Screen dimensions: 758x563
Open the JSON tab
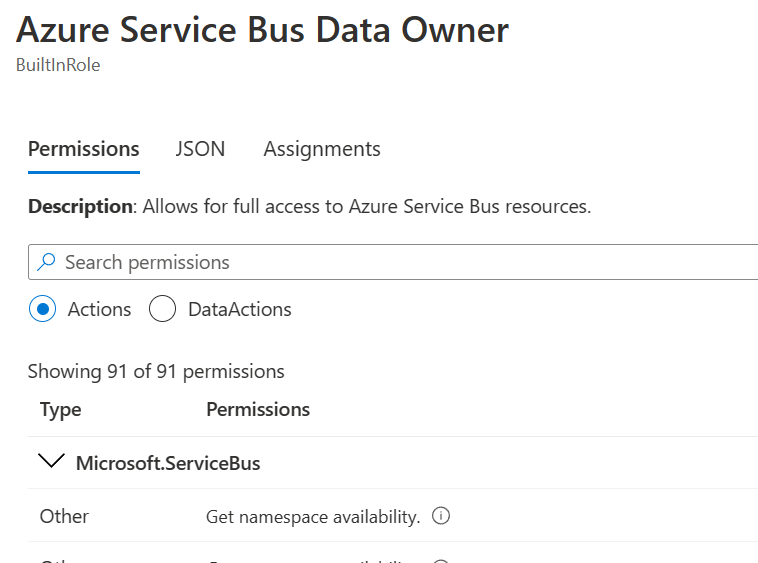pyautogui.click(x=200, y=149)
